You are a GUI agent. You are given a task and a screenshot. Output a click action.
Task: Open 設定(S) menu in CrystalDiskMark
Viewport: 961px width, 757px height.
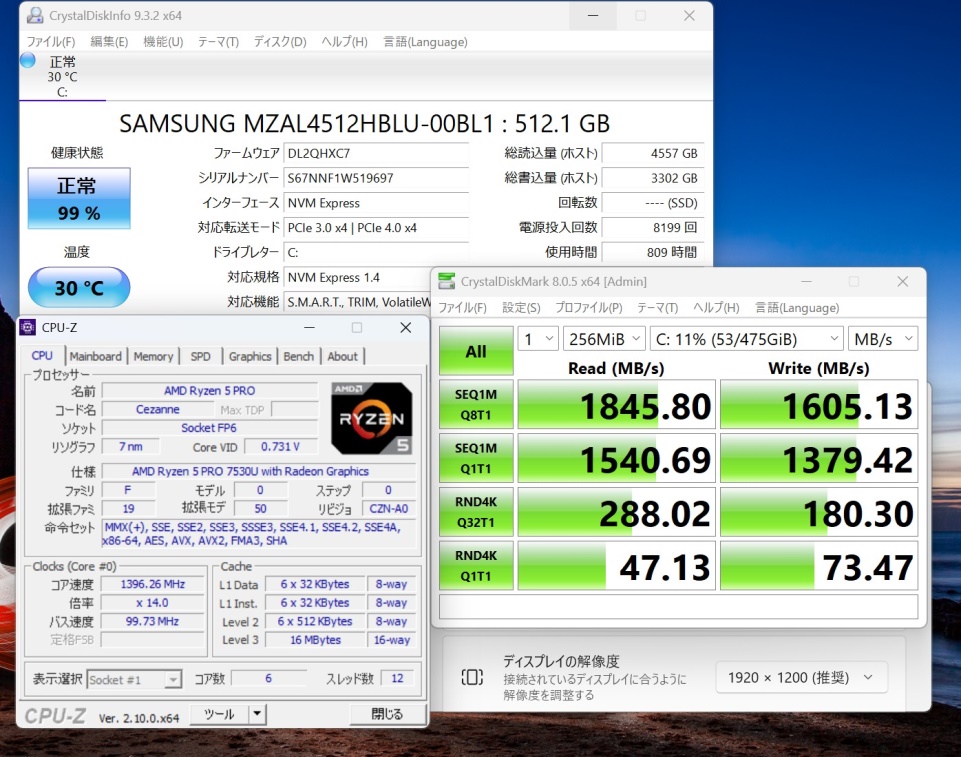(x=522, y=308)
